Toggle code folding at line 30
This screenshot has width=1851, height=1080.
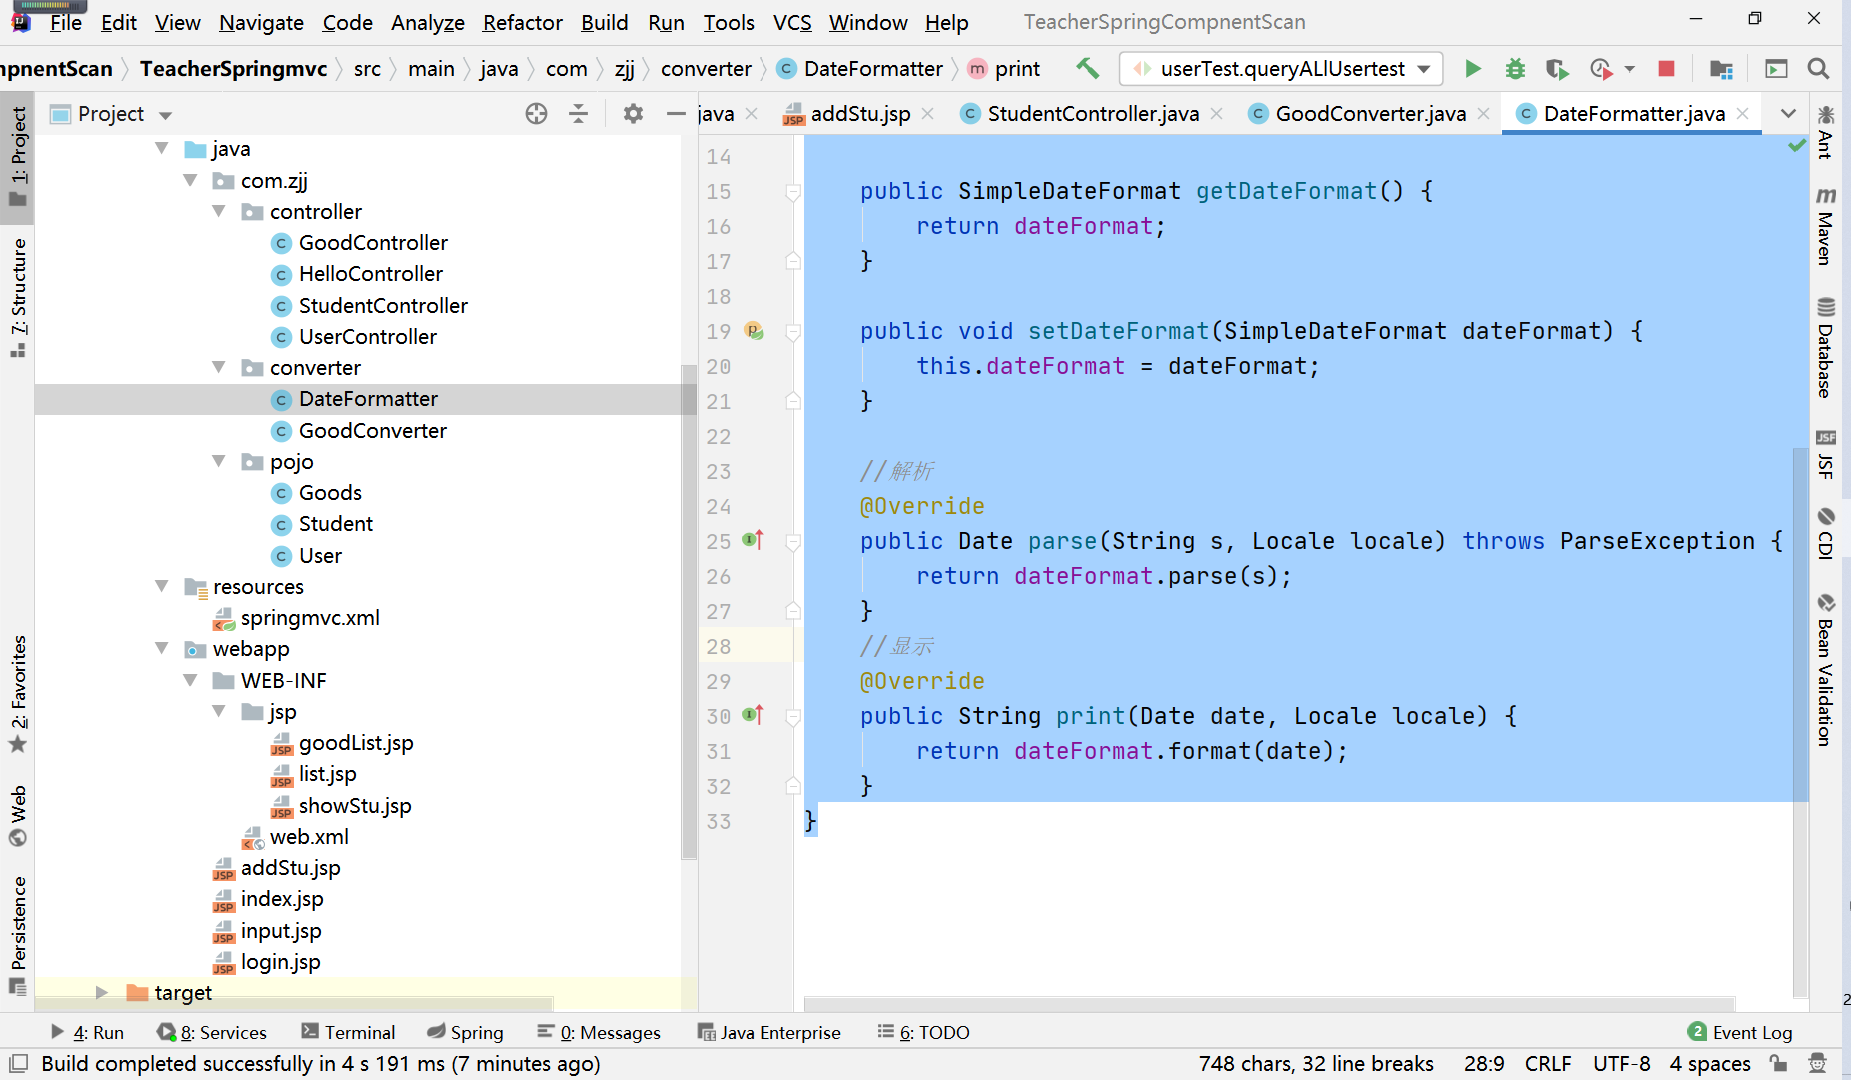pyautogui.click(x=793, y=716)
